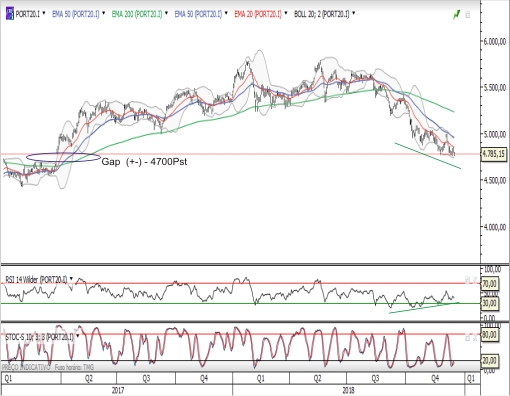The width and height of the screenshot is (510, 396).
Task: Click the PREÇO INDICATIVO label
Action: coord(26,367)
